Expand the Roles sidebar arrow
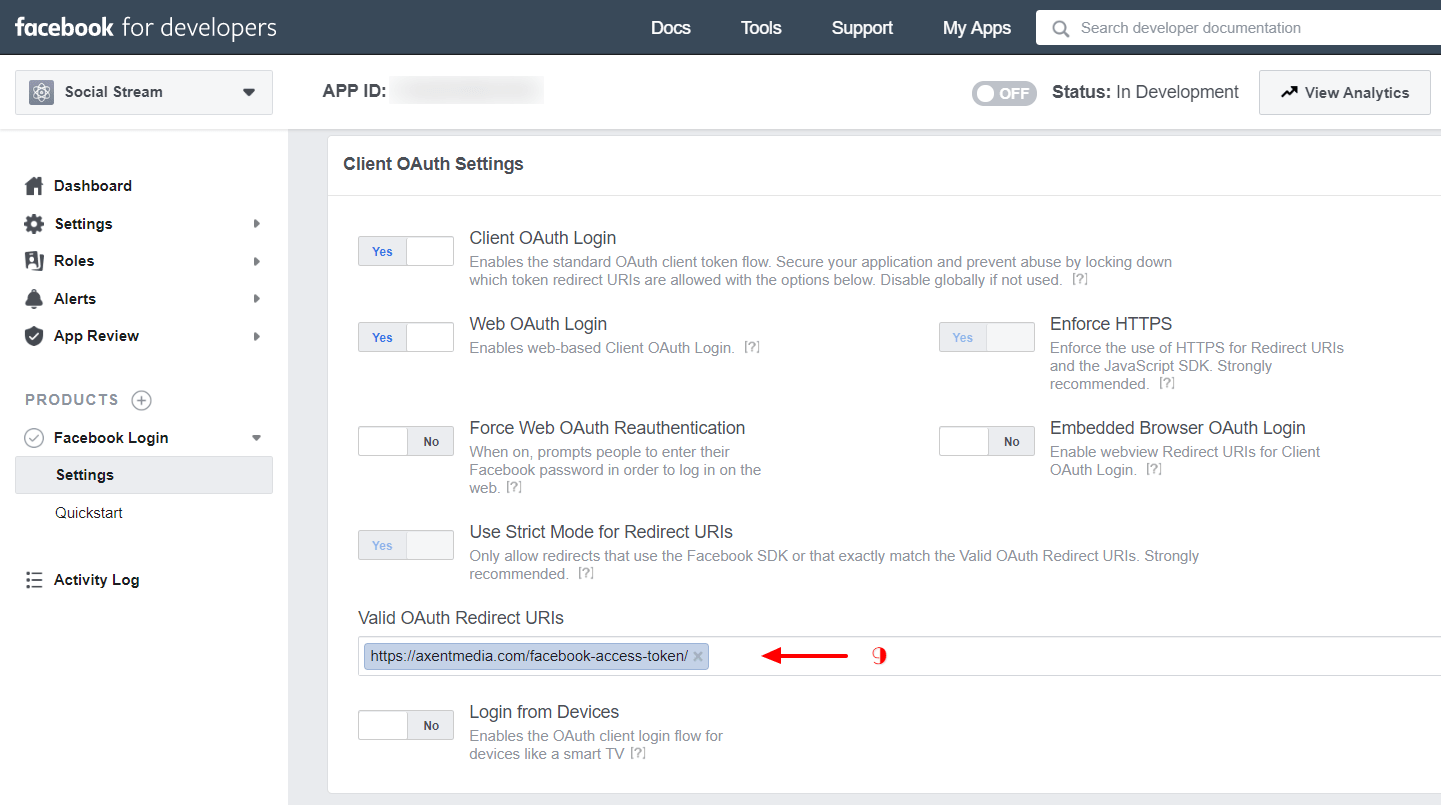The image size is (1441, 805). pos(257,261)
